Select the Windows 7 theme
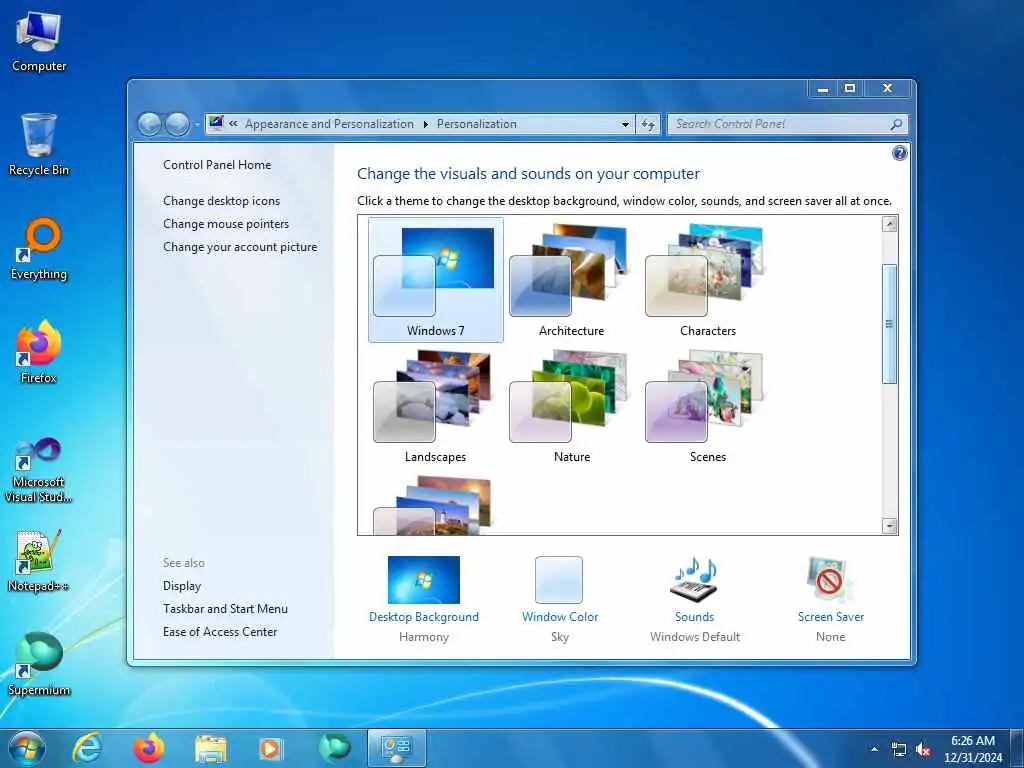Image resolution: width=1024 pixels, height=768 pixels. click(436, 280)
